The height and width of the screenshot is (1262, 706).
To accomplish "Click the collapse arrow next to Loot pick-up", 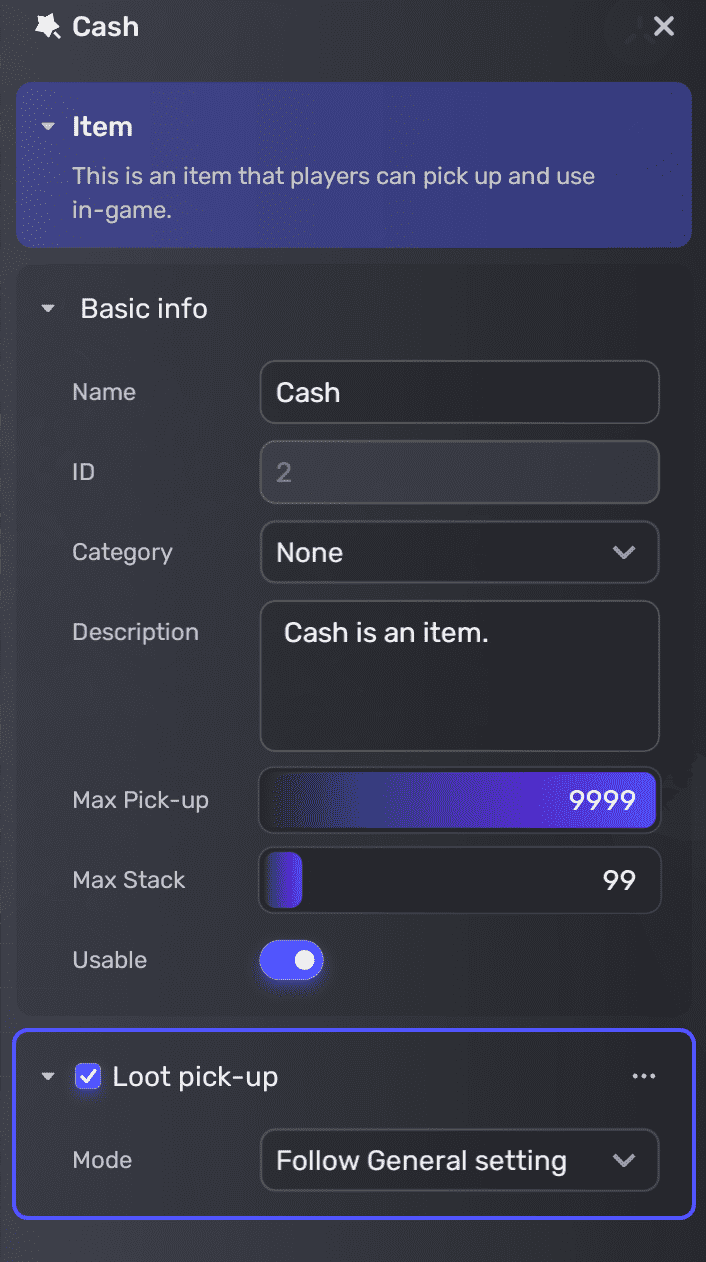I will click(x=47, y=1076).
